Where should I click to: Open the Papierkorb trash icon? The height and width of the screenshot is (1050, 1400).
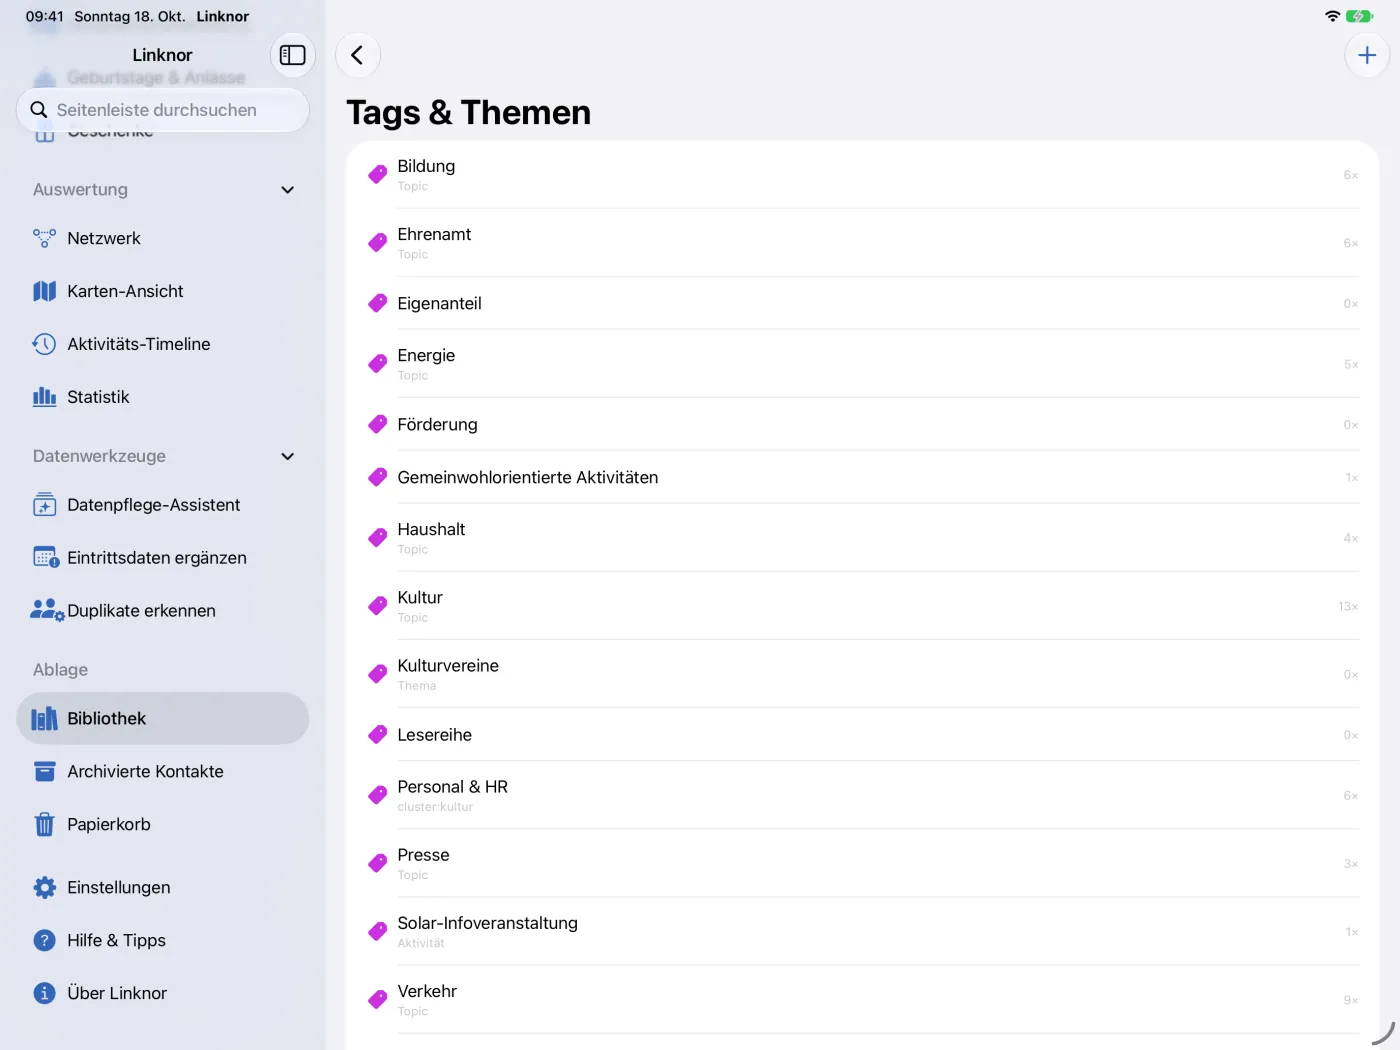click(44, 825)
